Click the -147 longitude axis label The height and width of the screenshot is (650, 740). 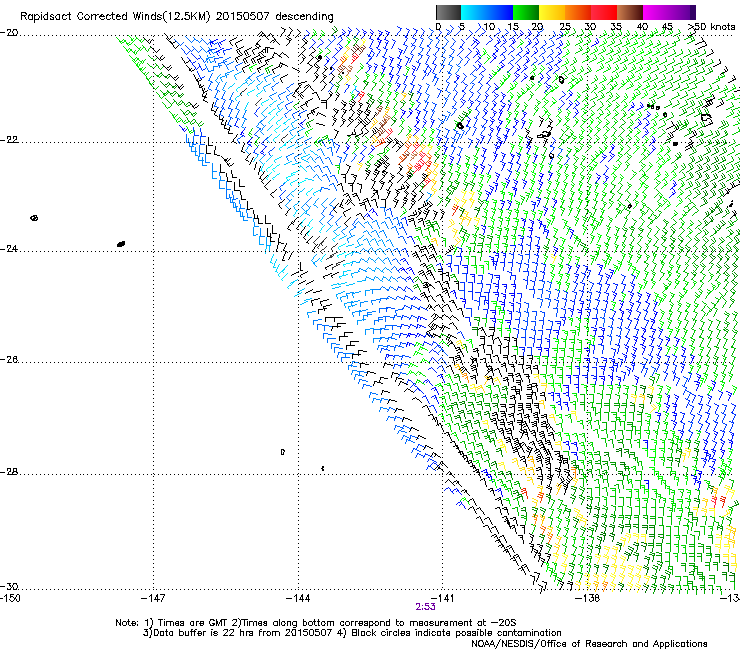(x=153, y=599)
